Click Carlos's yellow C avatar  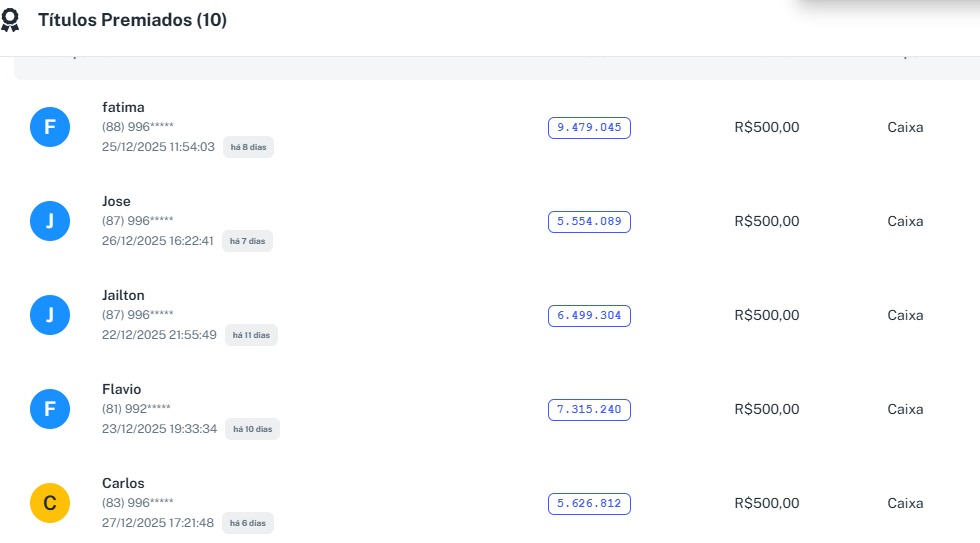coord(50,503)
